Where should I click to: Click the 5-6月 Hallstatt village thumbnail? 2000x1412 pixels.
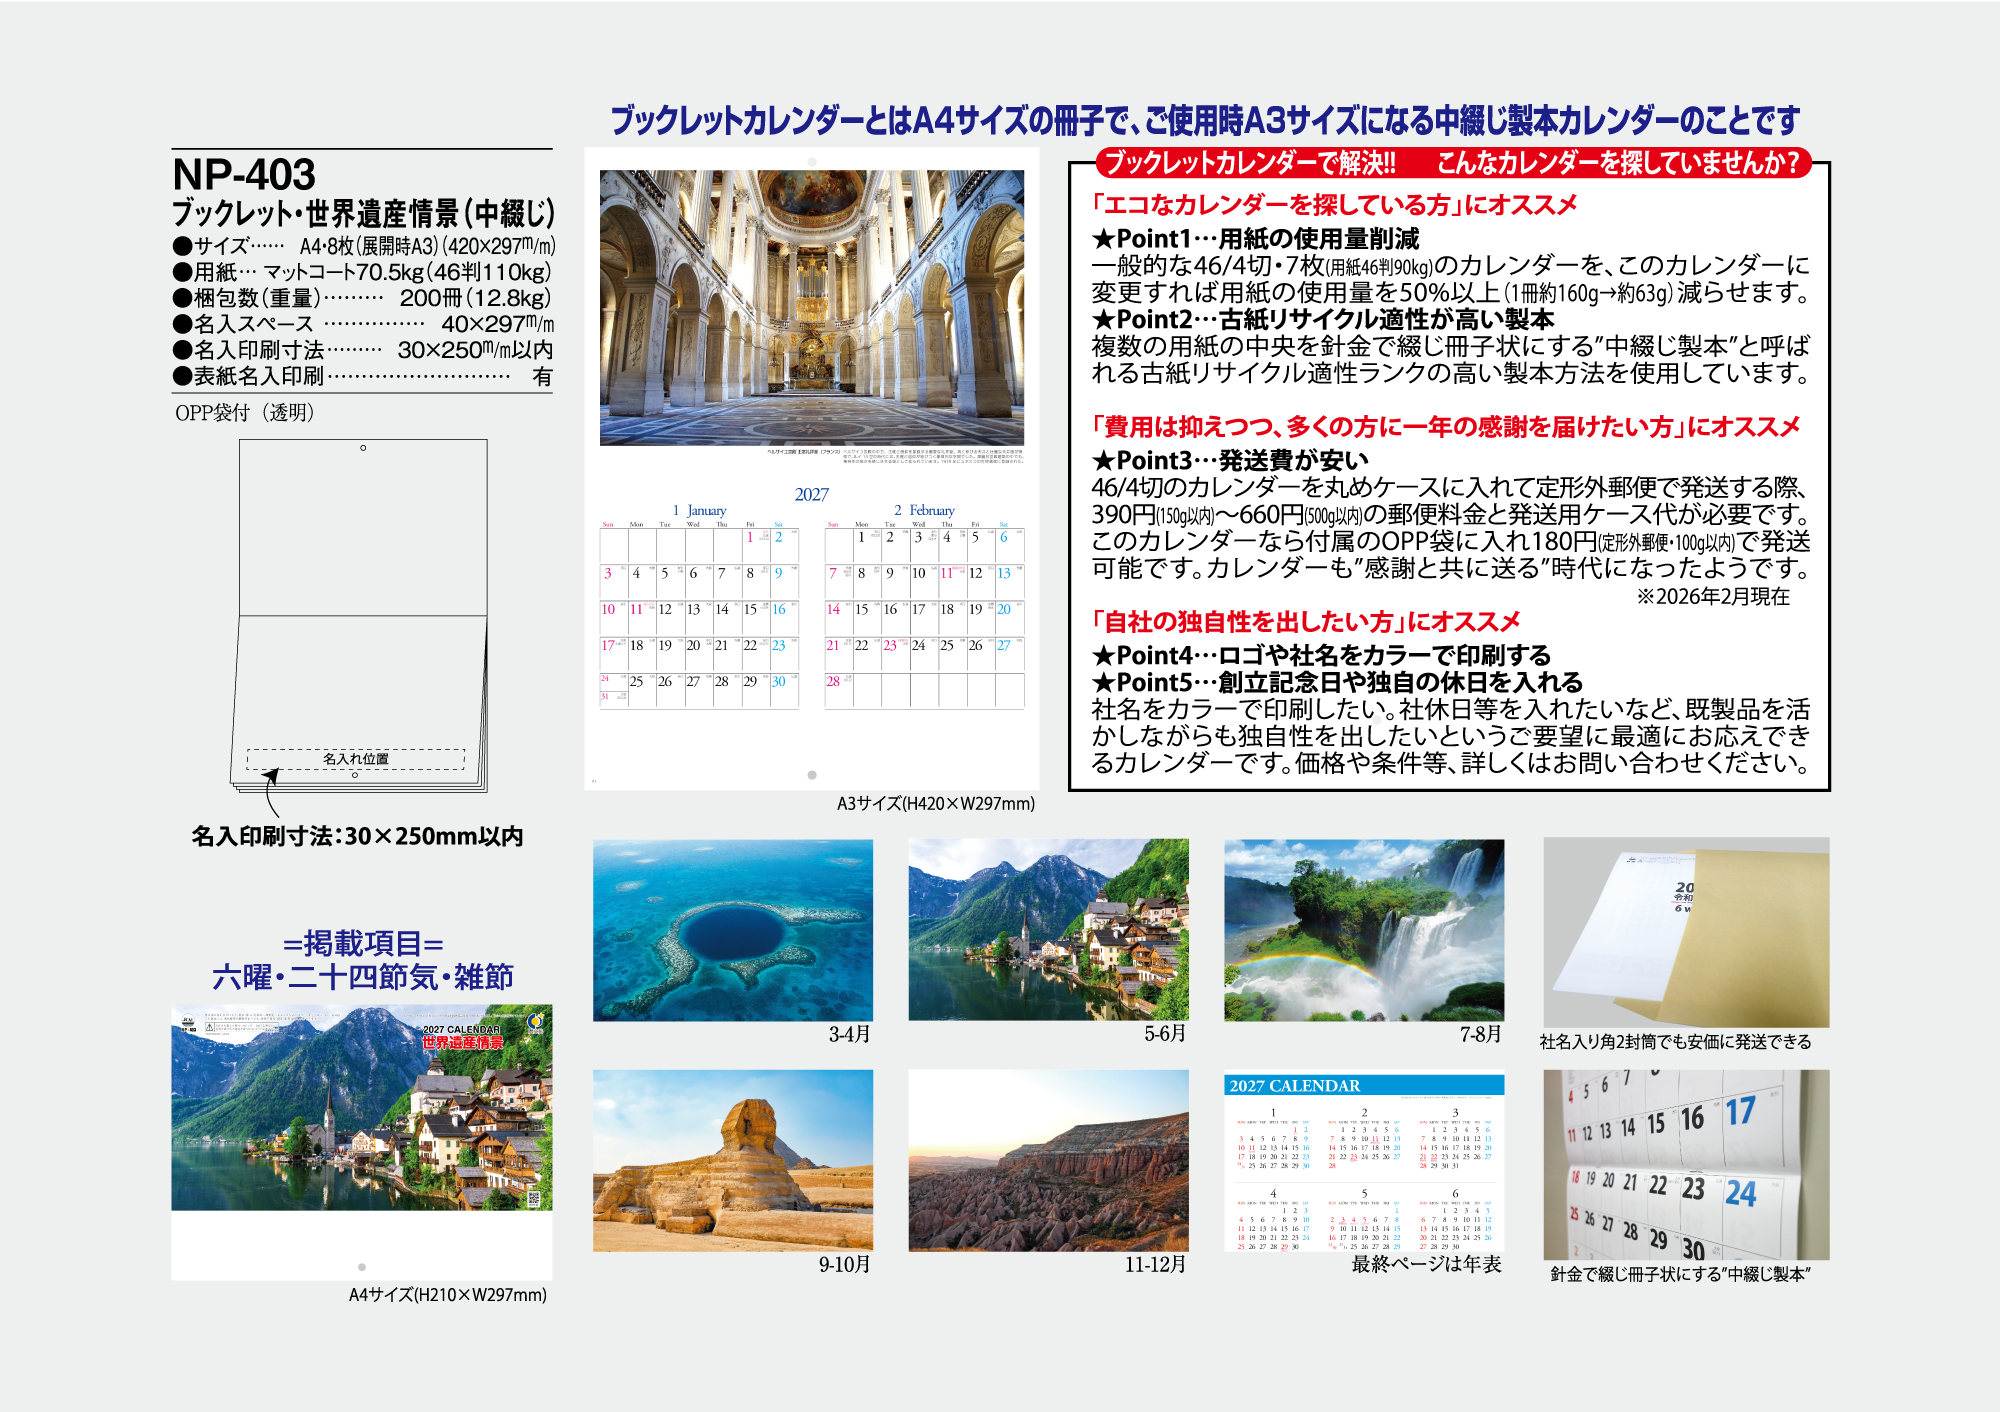1048,930
